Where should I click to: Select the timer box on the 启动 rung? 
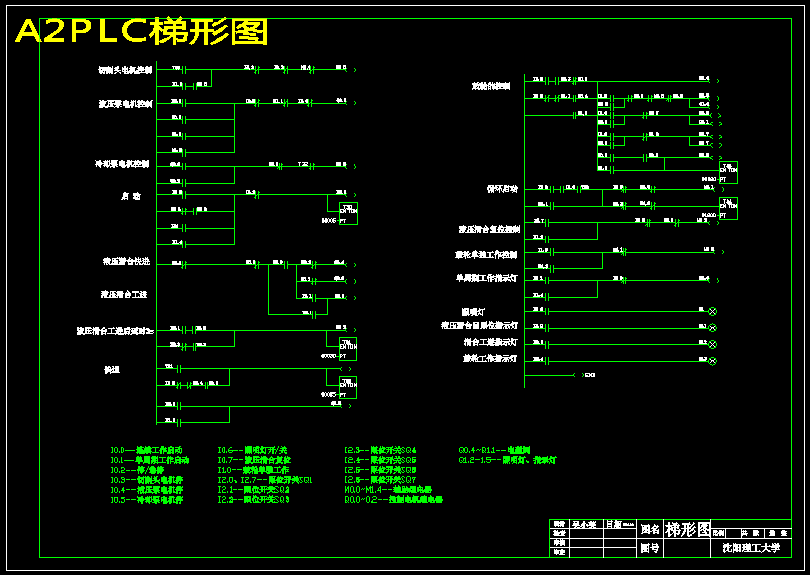(x=348, y=213)
